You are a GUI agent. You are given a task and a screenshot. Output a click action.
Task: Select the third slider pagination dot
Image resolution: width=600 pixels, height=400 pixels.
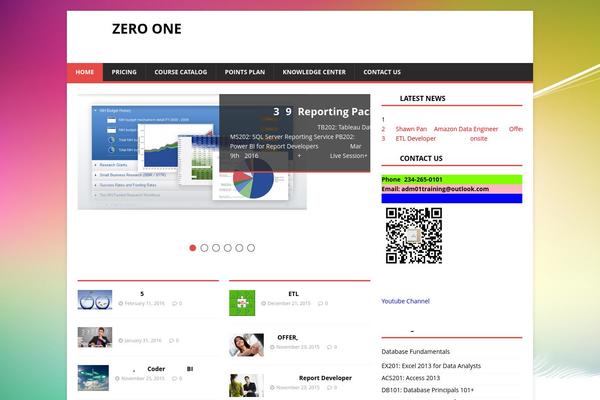216,248
